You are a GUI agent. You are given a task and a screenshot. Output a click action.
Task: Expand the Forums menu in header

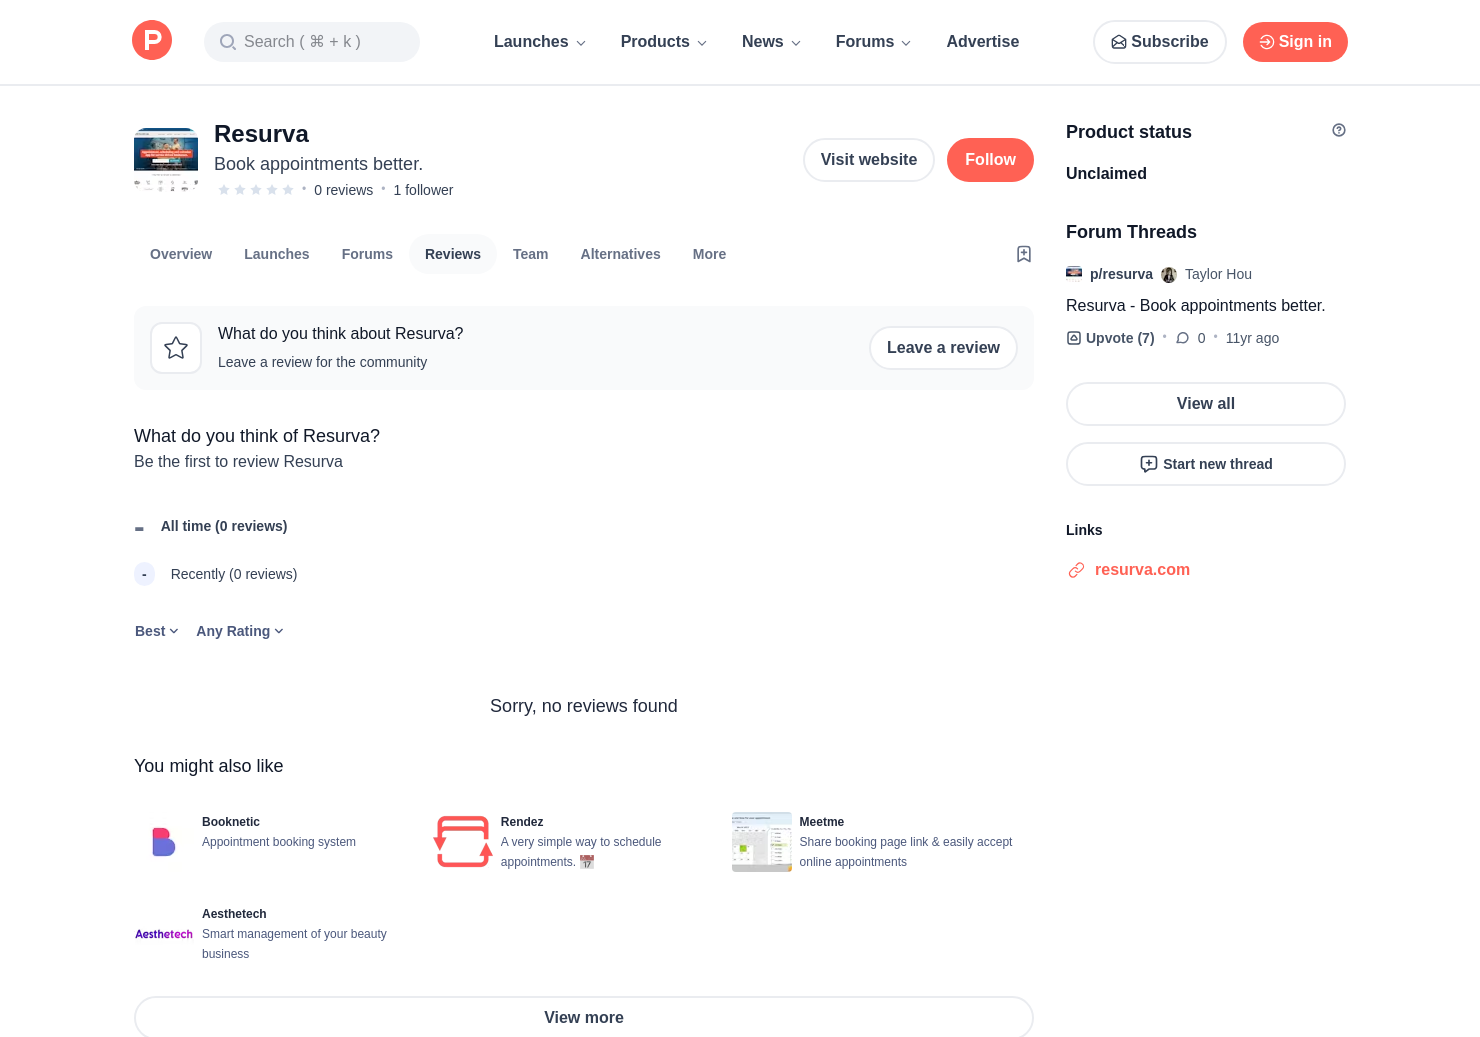point(873,42)
